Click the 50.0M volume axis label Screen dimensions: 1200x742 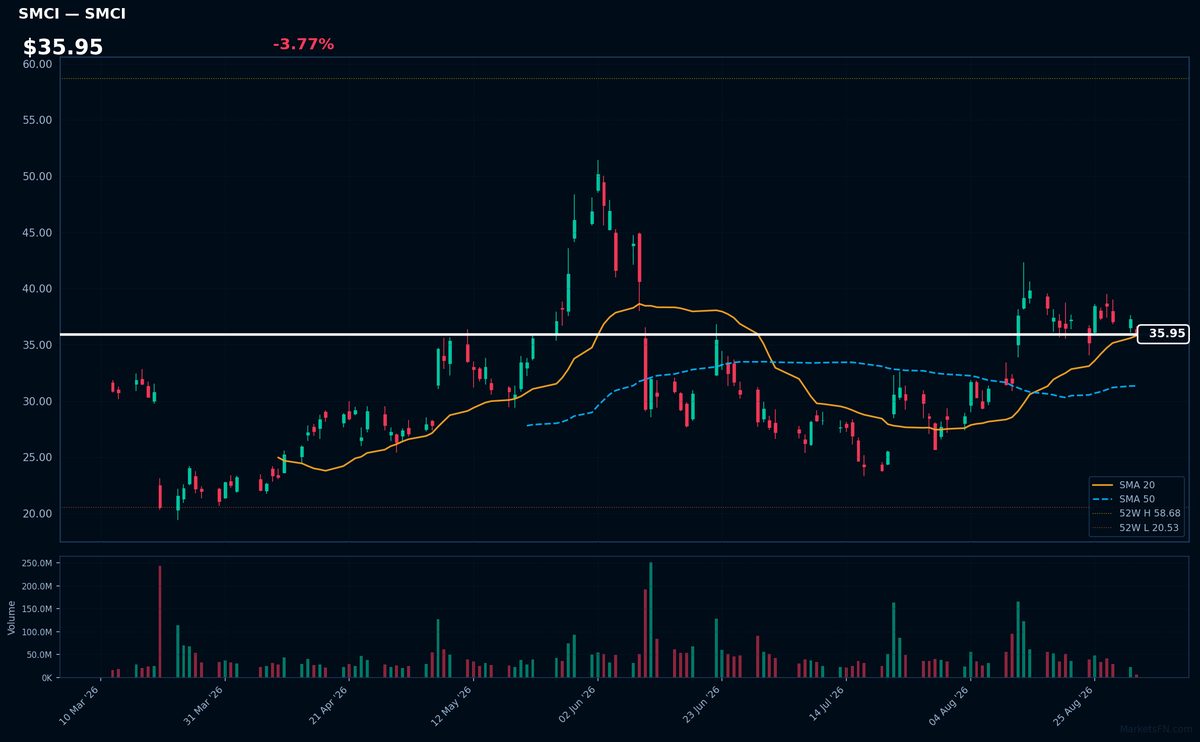coord(39,655)
